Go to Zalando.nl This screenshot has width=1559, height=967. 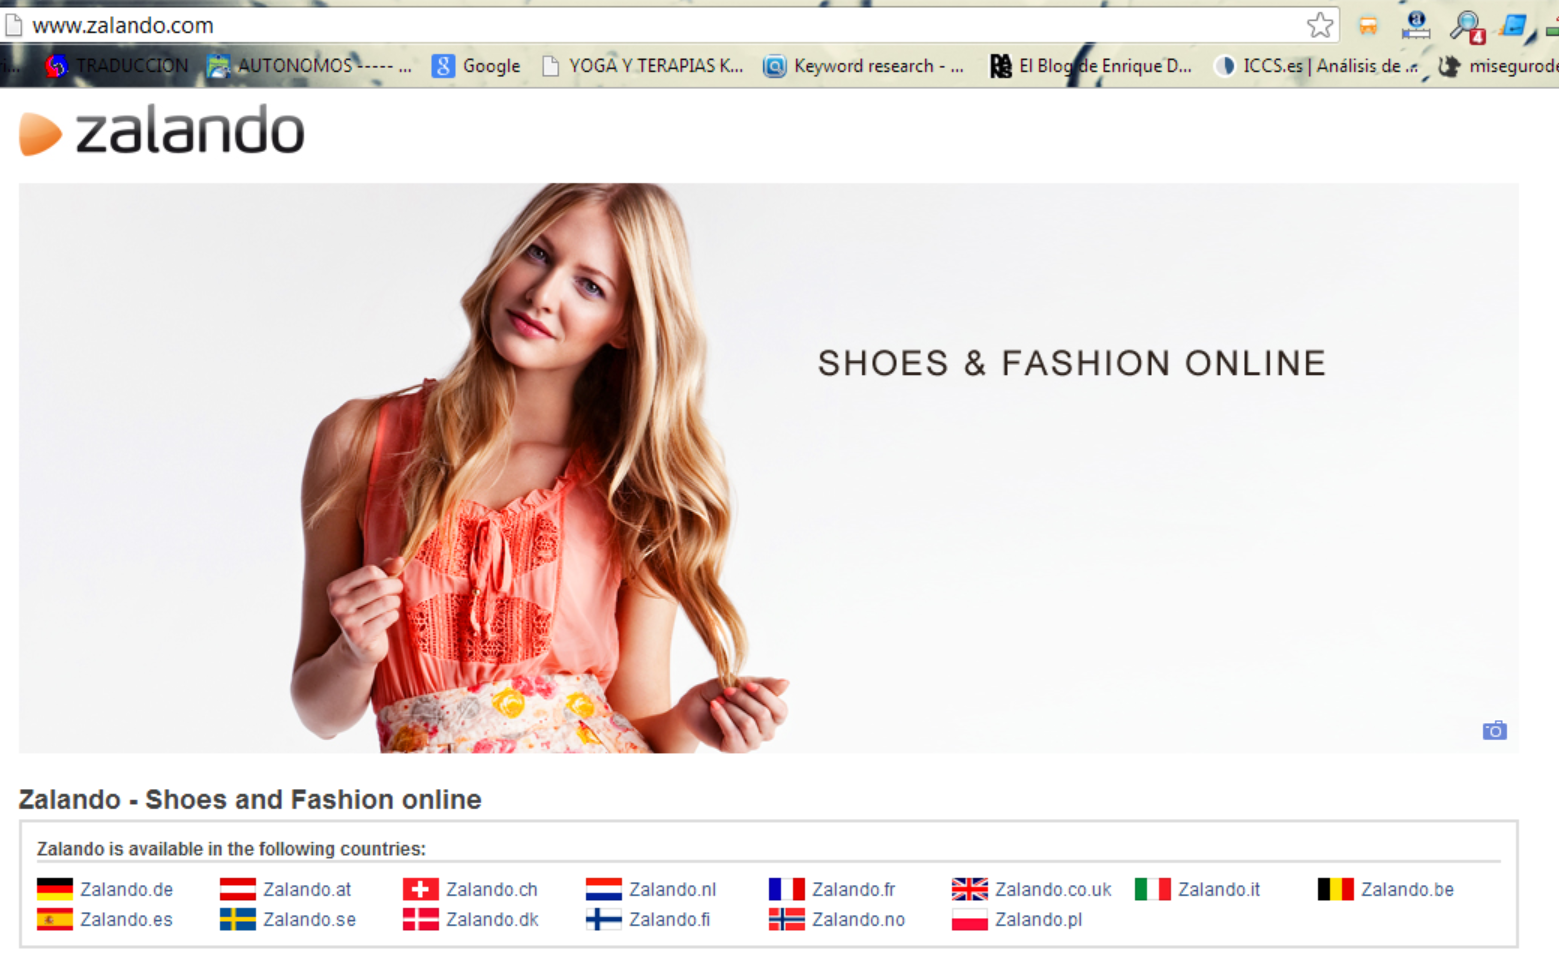672,889
